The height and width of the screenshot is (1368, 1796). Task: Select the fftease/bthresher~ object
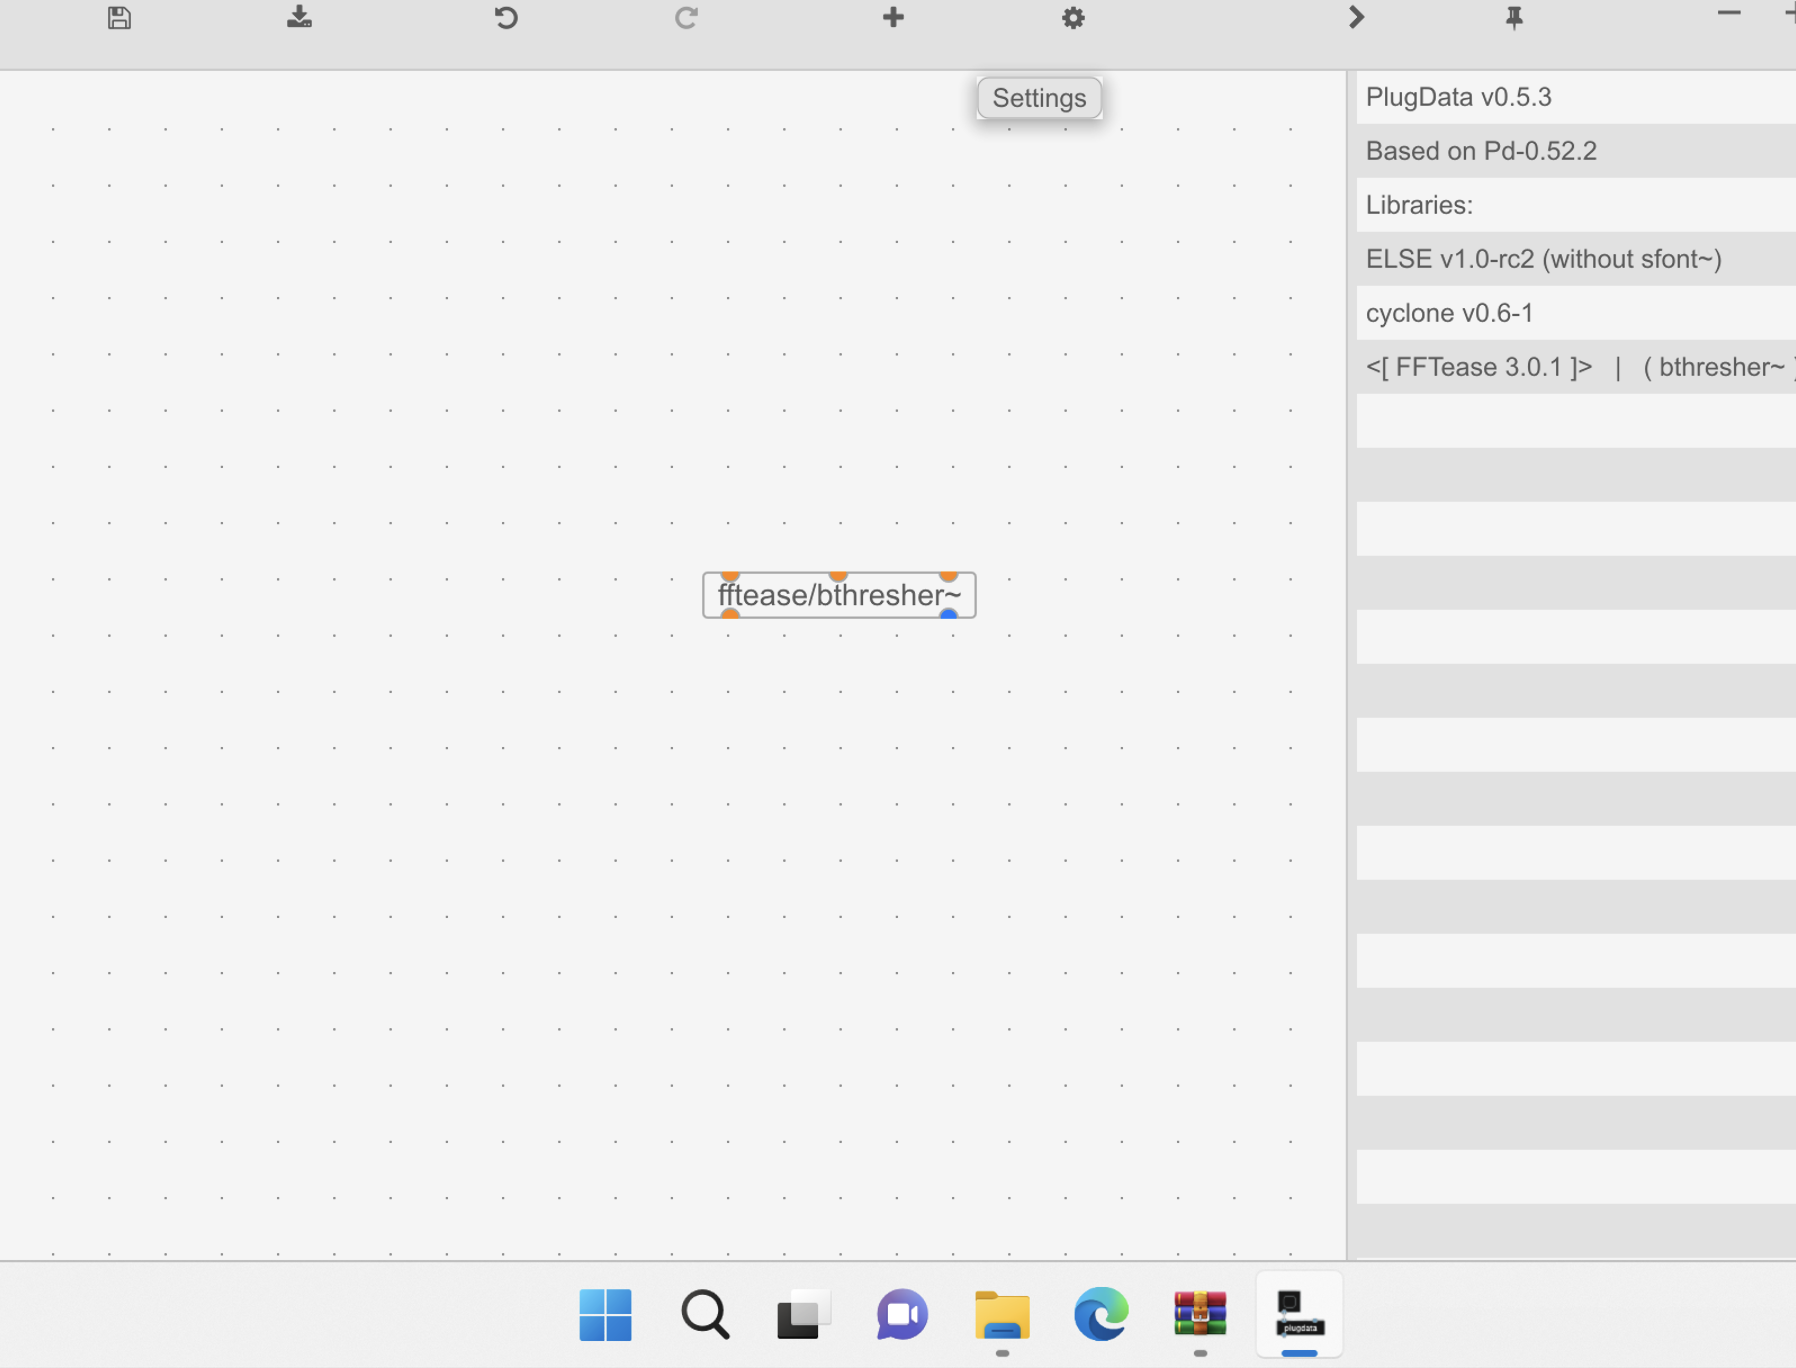point(838,594)
